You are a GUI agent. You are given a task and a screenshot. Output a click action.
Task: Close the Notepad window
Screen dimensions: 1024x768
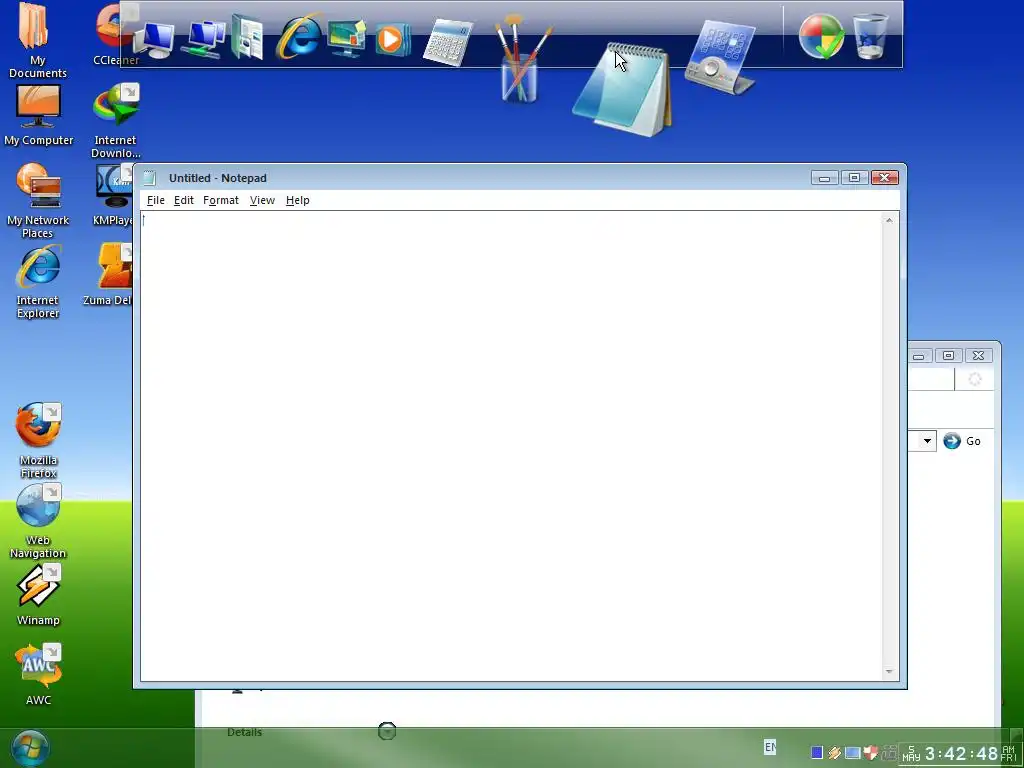[885, 178]
